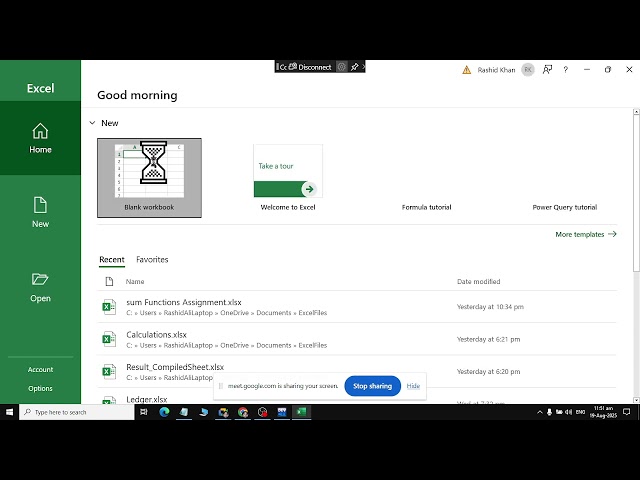The width and height of the screenshot is (640, 480).
Task: Click the taskbar search box
Action: [77, 412]
